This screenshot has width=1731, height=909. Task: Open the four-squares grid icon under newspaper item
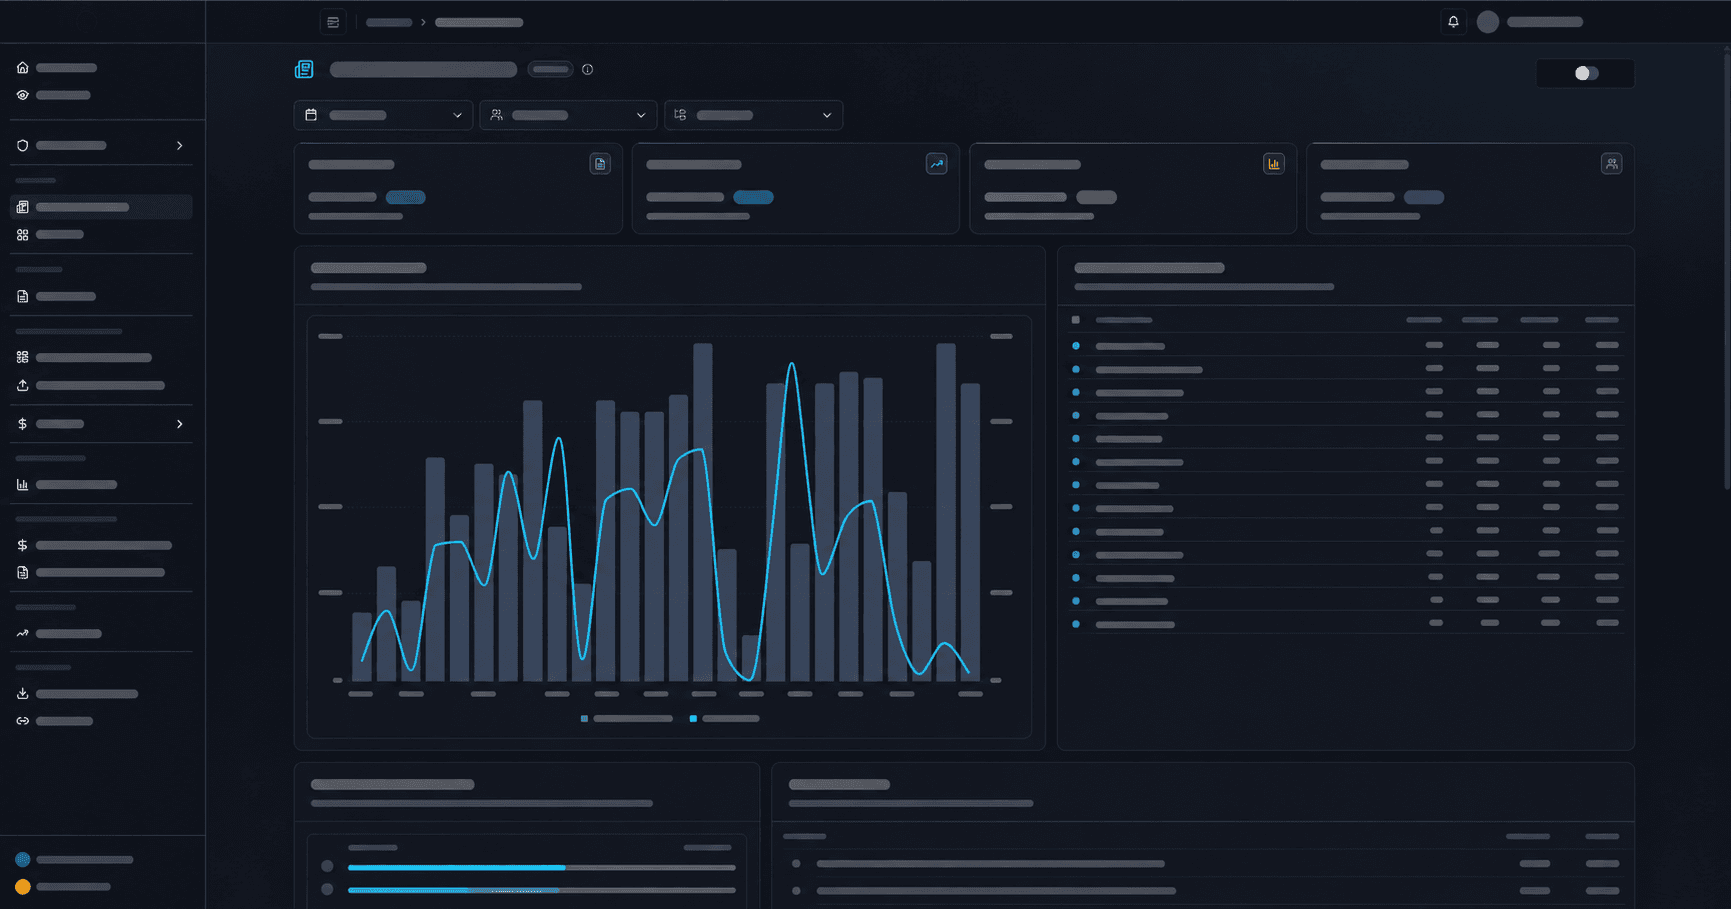tap(23, 235)
